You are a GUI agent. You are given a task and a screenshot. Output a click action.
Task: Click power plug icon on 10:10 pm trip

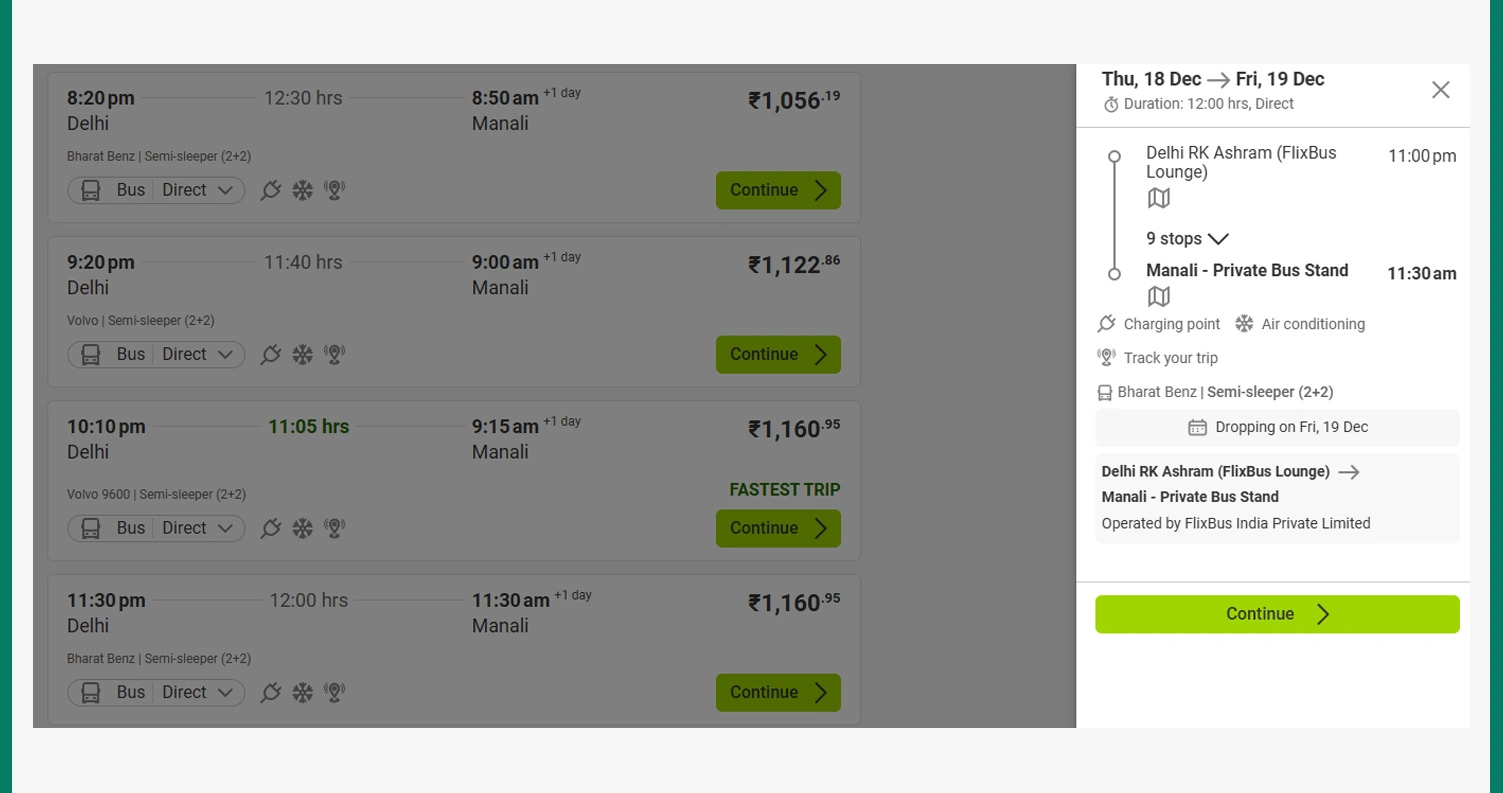click(x=270, y=528)
